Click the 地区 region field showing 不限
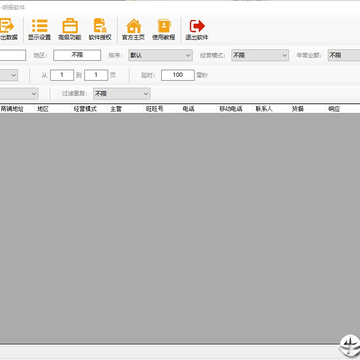The image size is (360, 360). pos(77,55)
